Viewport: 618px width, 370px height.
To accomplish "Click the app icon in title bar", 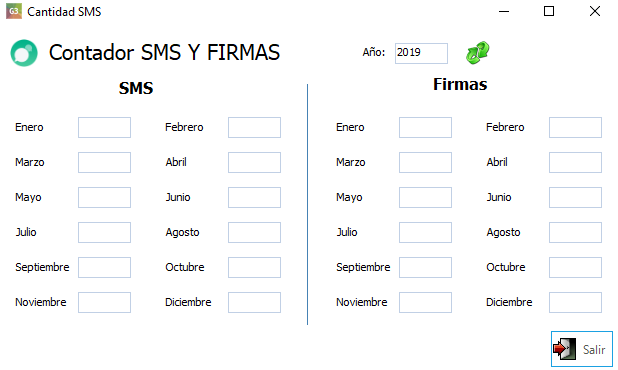I will (14, 11).
